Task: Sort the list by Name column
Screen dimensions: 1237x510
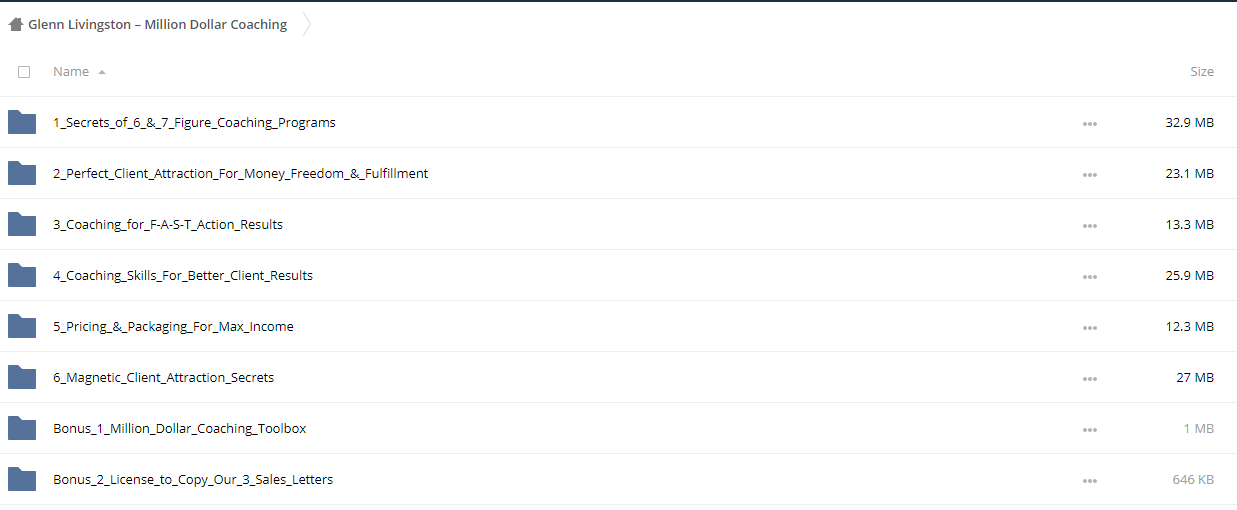Action: pyautogui.click(x=71, y=72)
